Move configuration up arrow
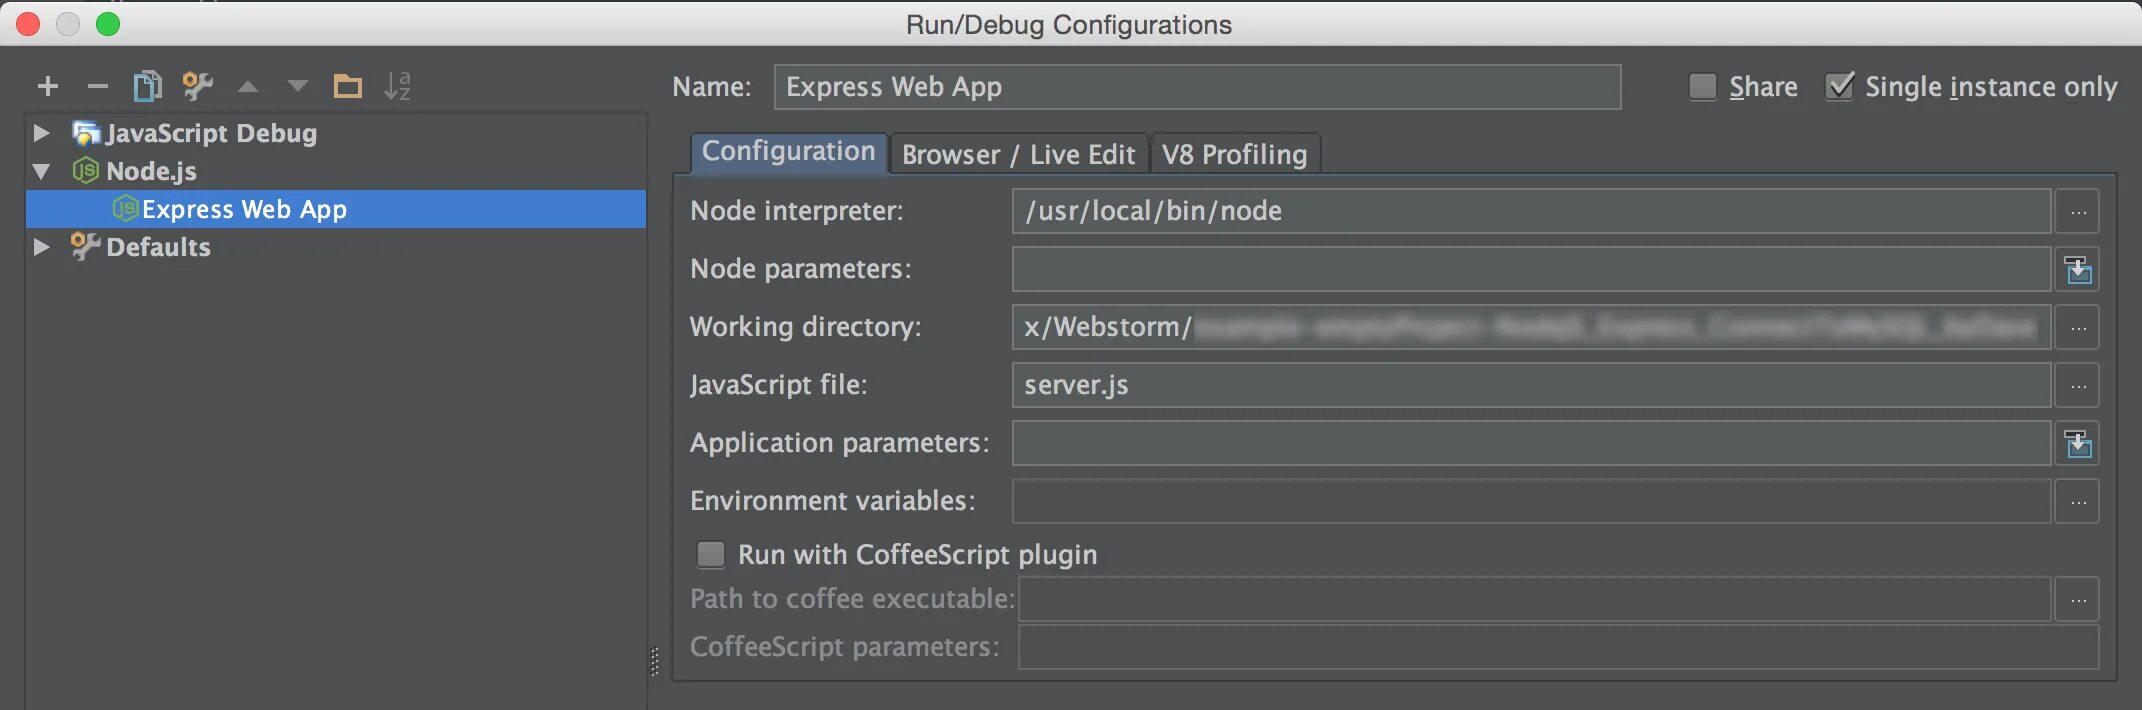 (x=248, y=87)
